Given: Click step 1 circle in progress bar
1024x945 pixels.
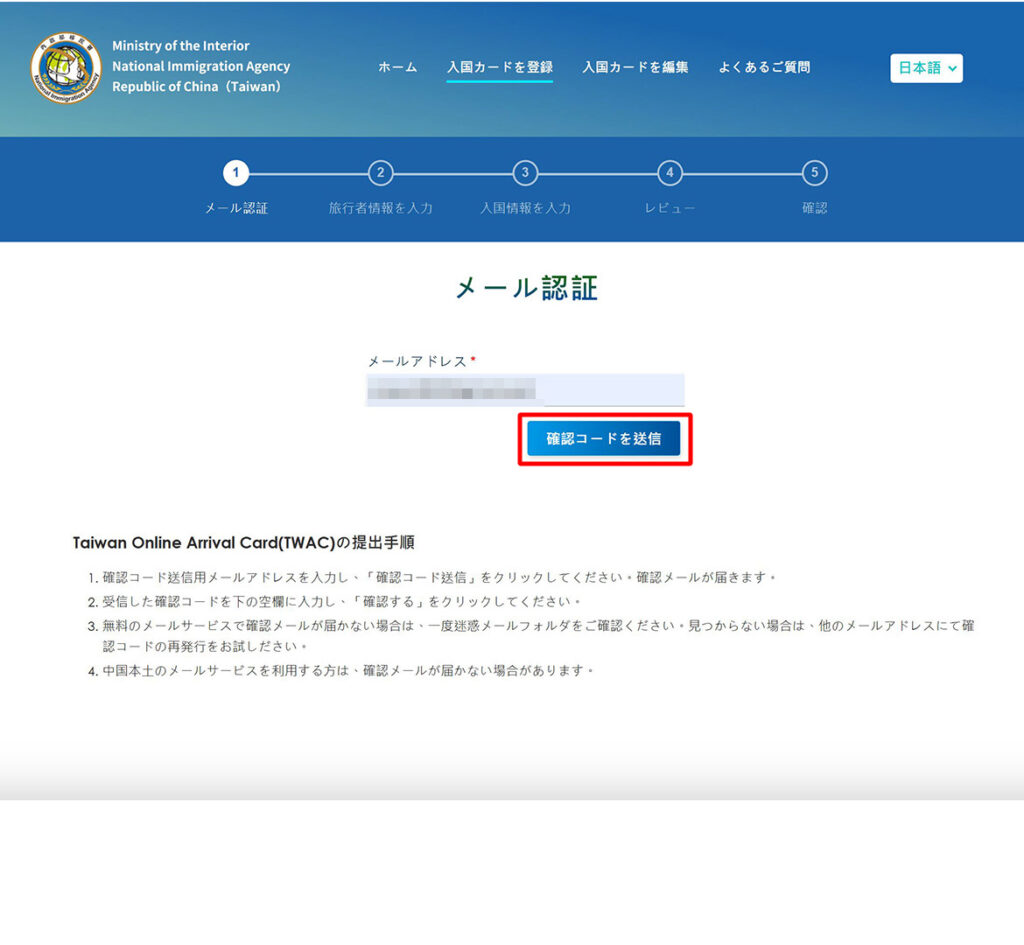Looking at the screenshot, I should pyautogui.click(x=236, y=173).
